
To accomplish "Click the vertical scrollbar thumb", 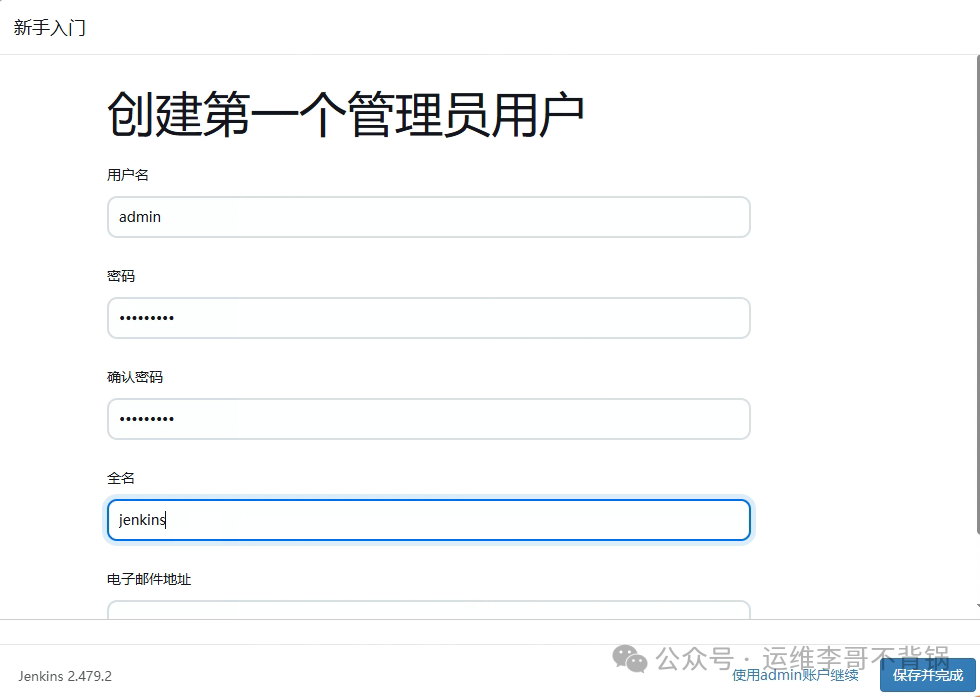I will tap(977, 294).
